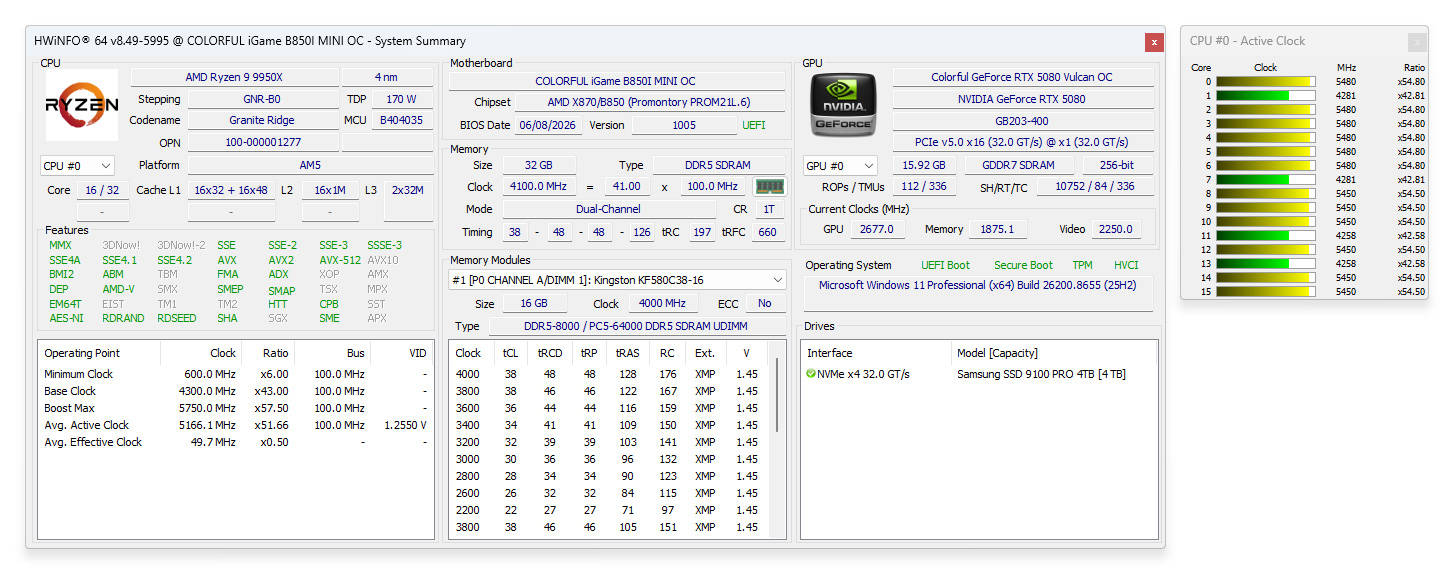
Task: Click the Colorful GeForce RTX 5080 Vulcan OC field
Action: tap(1021, 77)
